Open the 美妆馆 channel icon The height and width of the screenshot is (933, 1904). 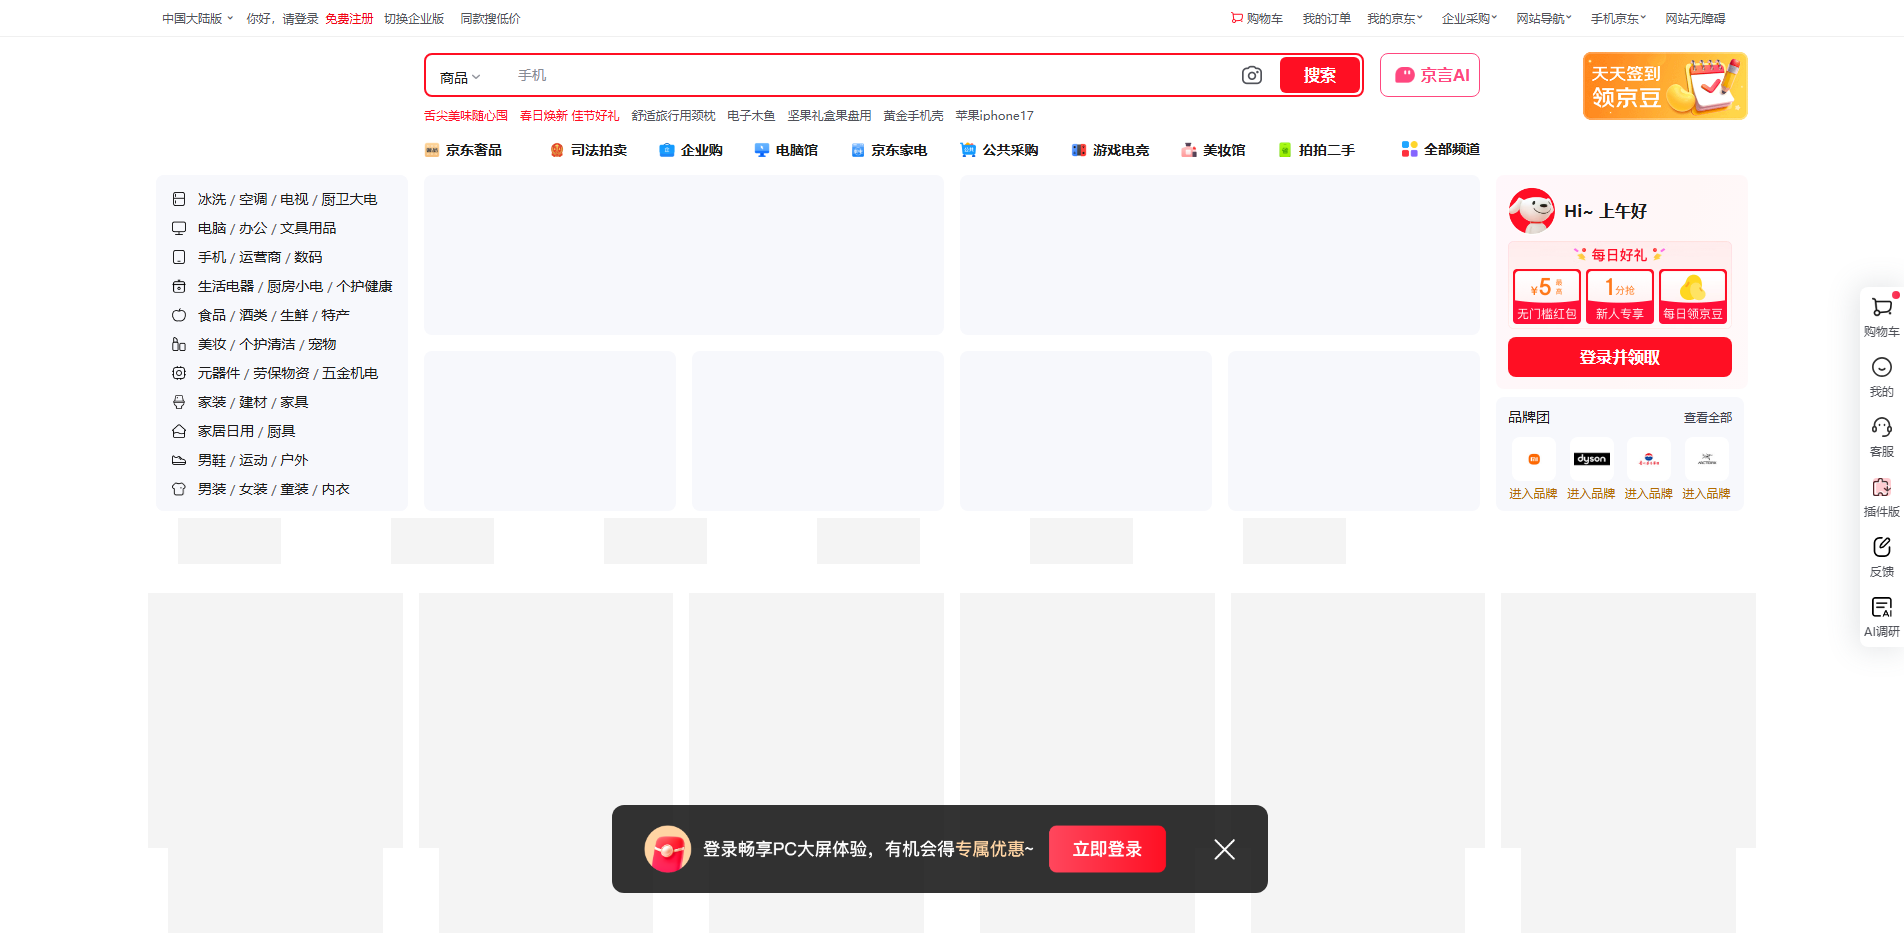coord(1187,149)
